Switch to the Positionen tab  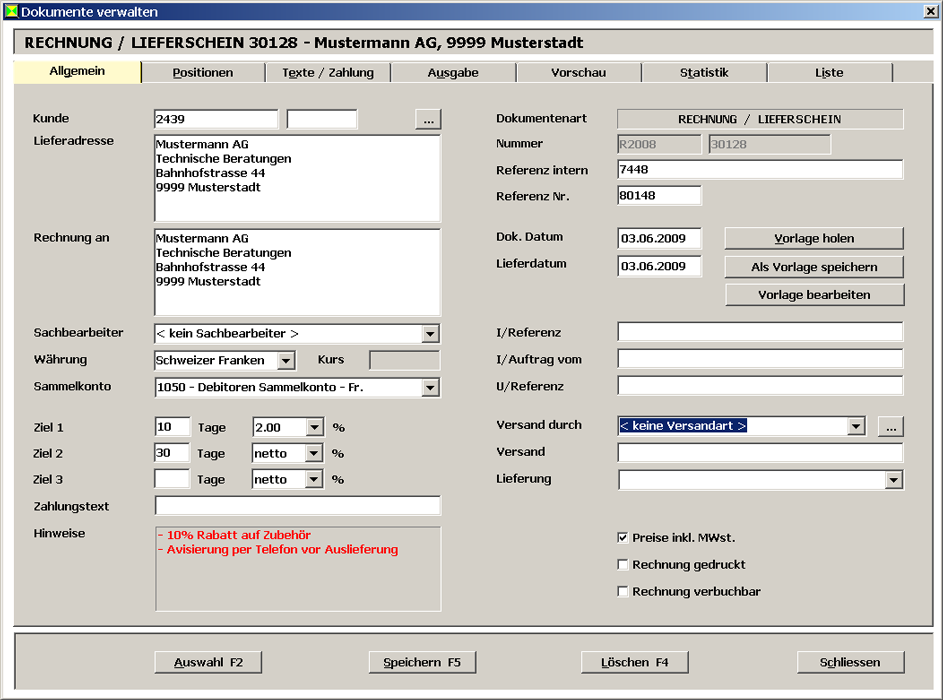203,73
